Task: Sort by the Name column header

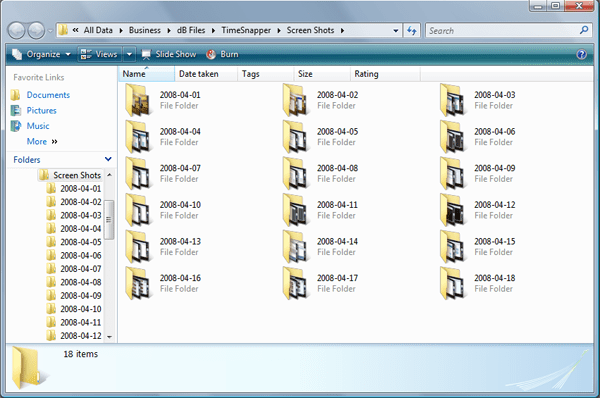Action: (146, 74)
